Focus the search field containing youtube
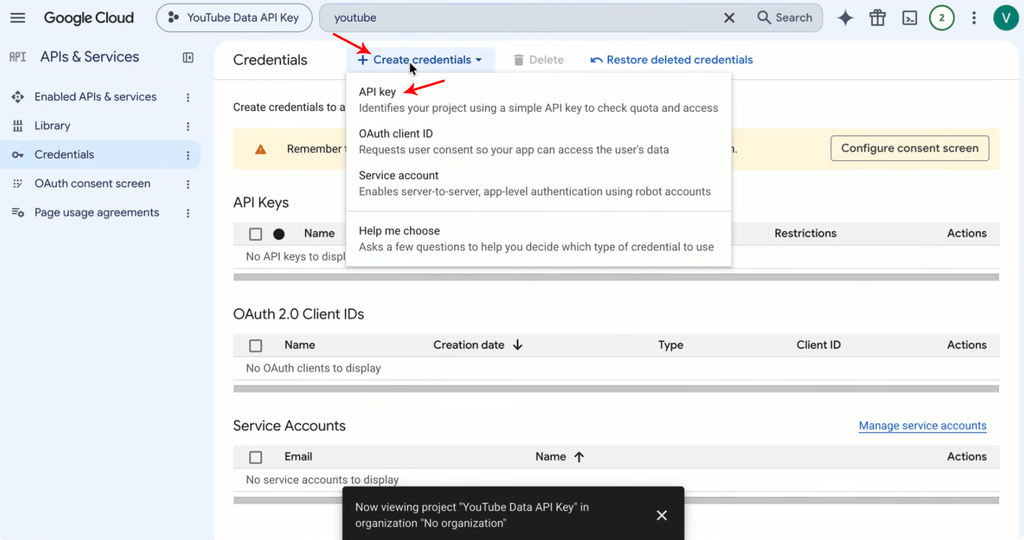Viewport: 1024px width, 540px height. click(x=522, y=18)
